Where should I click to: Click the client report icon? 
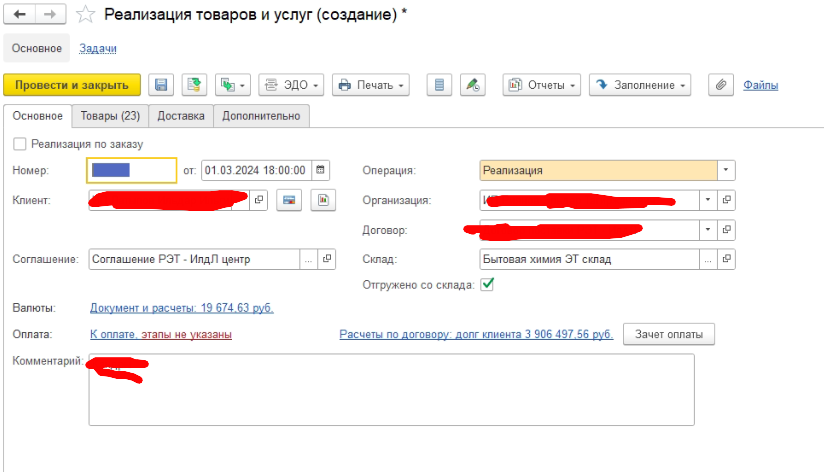point(322,200)
